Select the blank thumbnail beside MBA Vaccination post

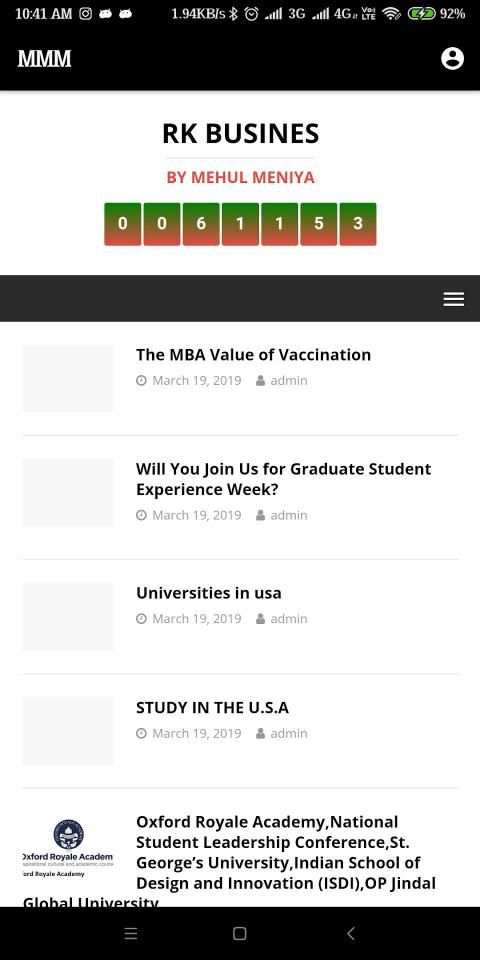click(68, 378)
